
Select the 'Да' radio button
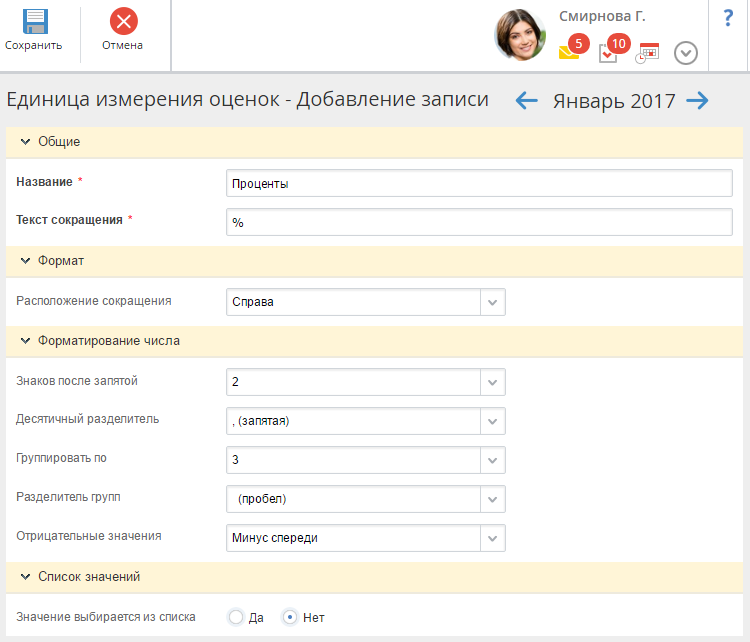point(236,617)
